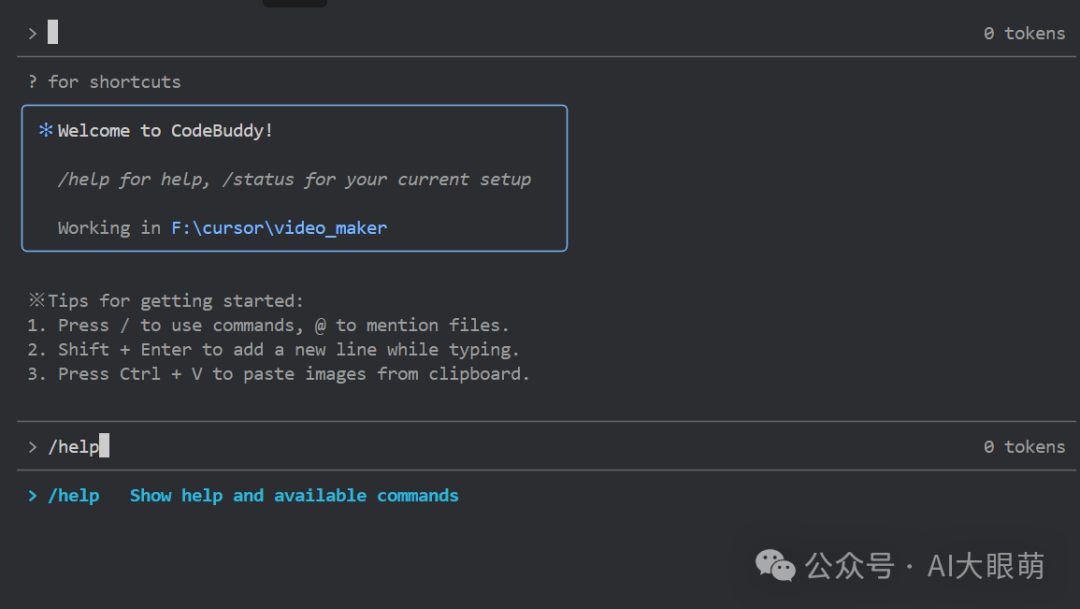Click the '? for shortcuts' hint
The image size is (1080, 609).
(x=104, y=82)
